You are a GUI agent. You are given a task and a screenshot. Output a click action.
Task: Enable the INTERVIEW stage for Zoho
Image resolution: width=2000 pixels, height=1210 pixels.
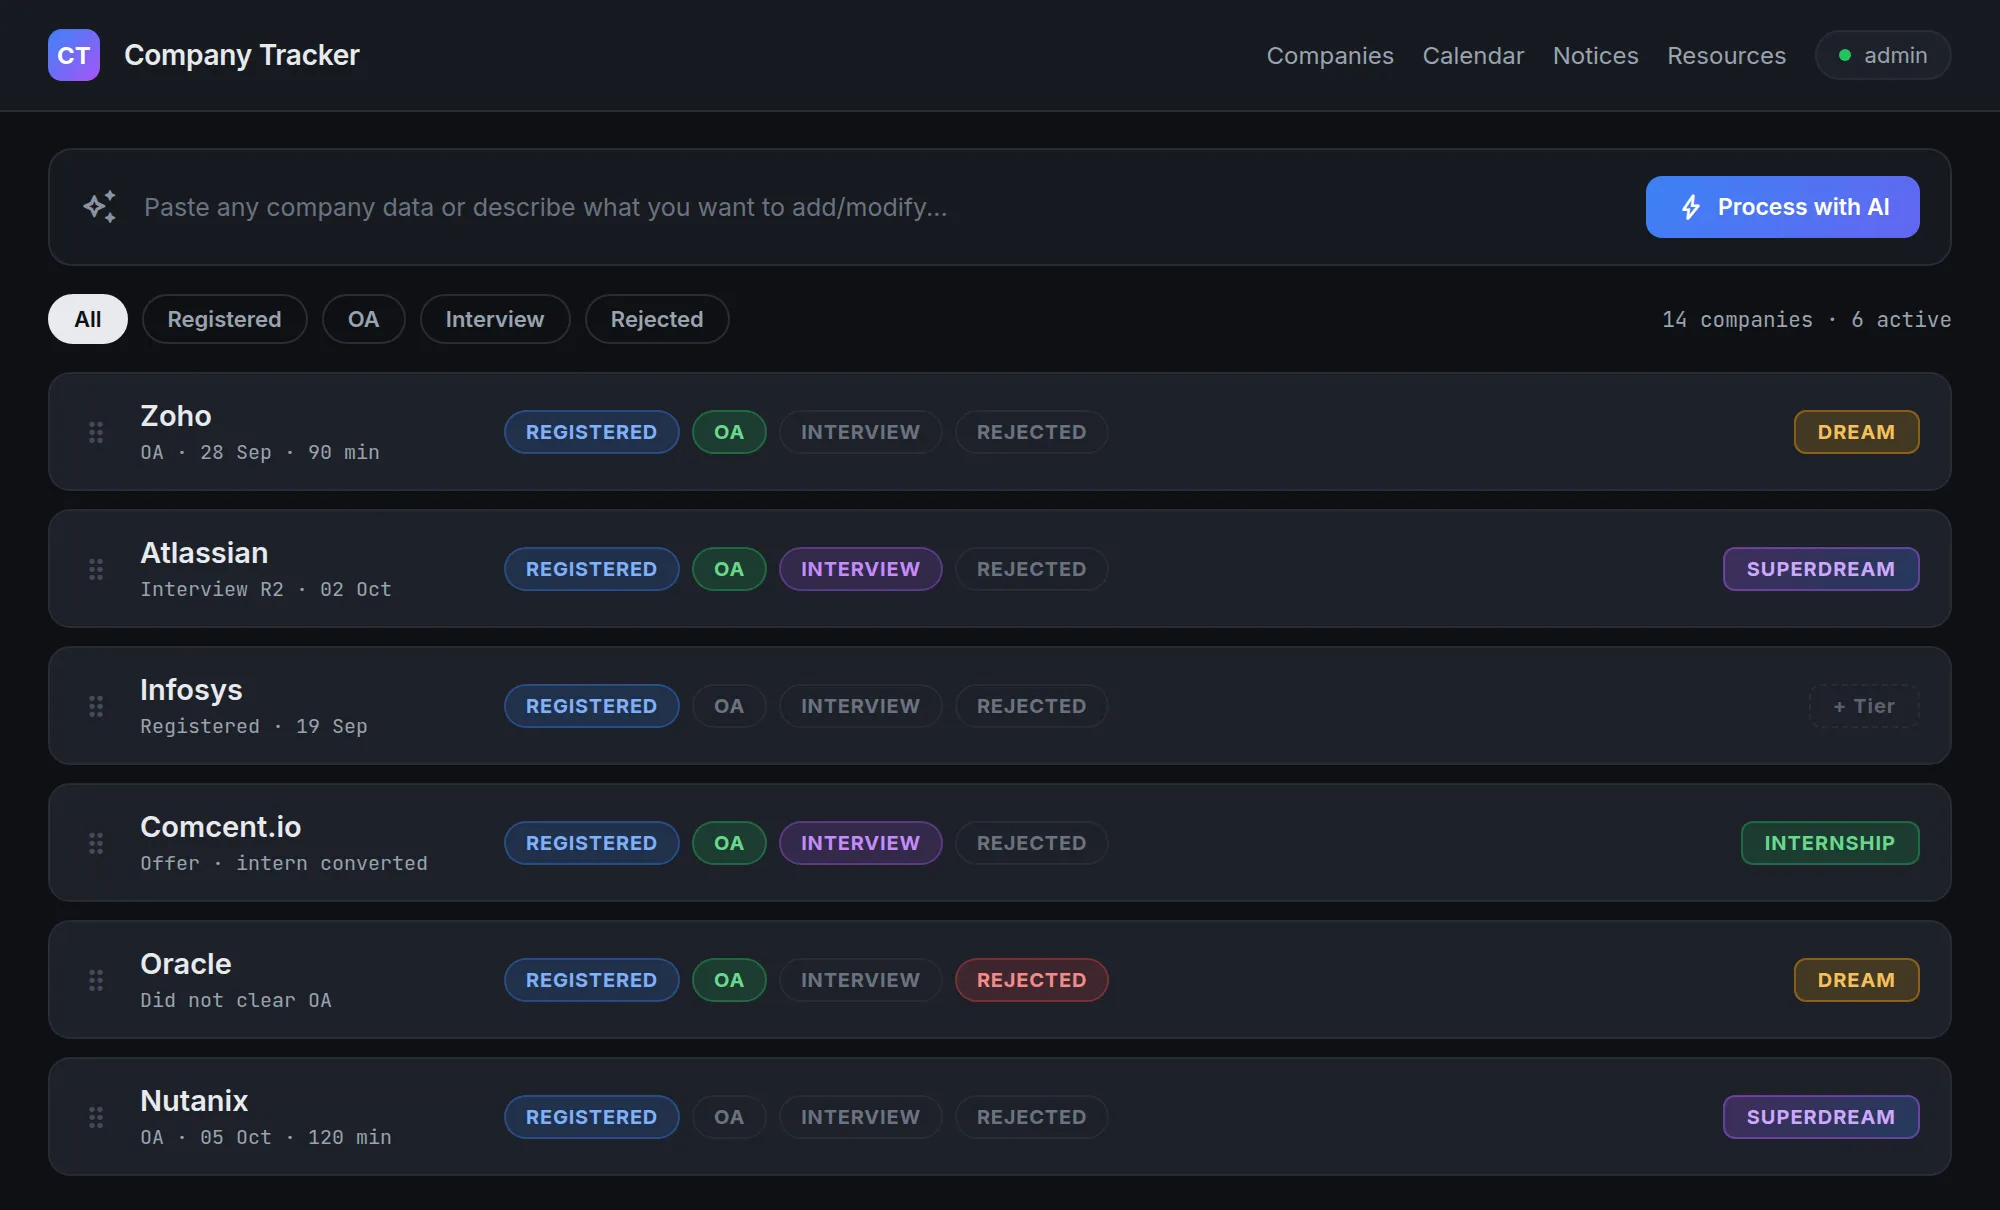860,432
